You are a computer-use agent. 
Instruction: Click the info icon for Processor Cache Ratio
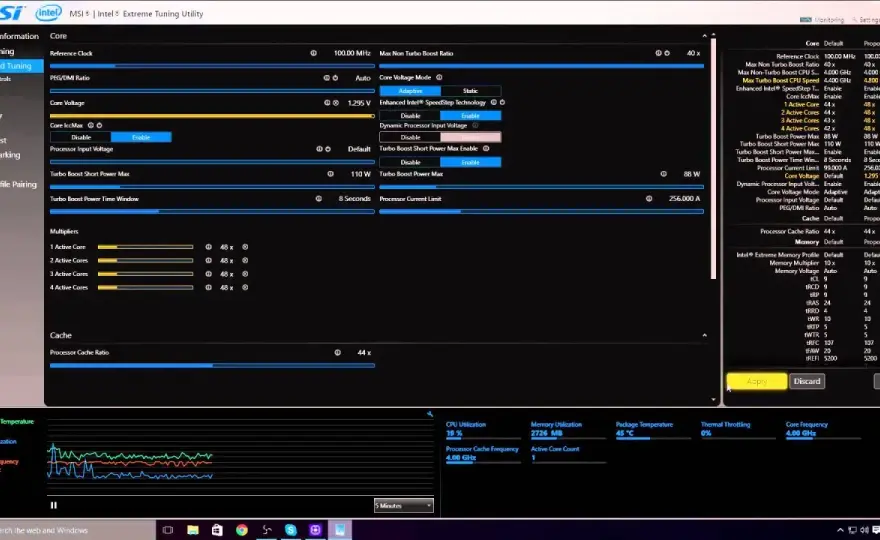pyautogui.click(x=338, y=353)
